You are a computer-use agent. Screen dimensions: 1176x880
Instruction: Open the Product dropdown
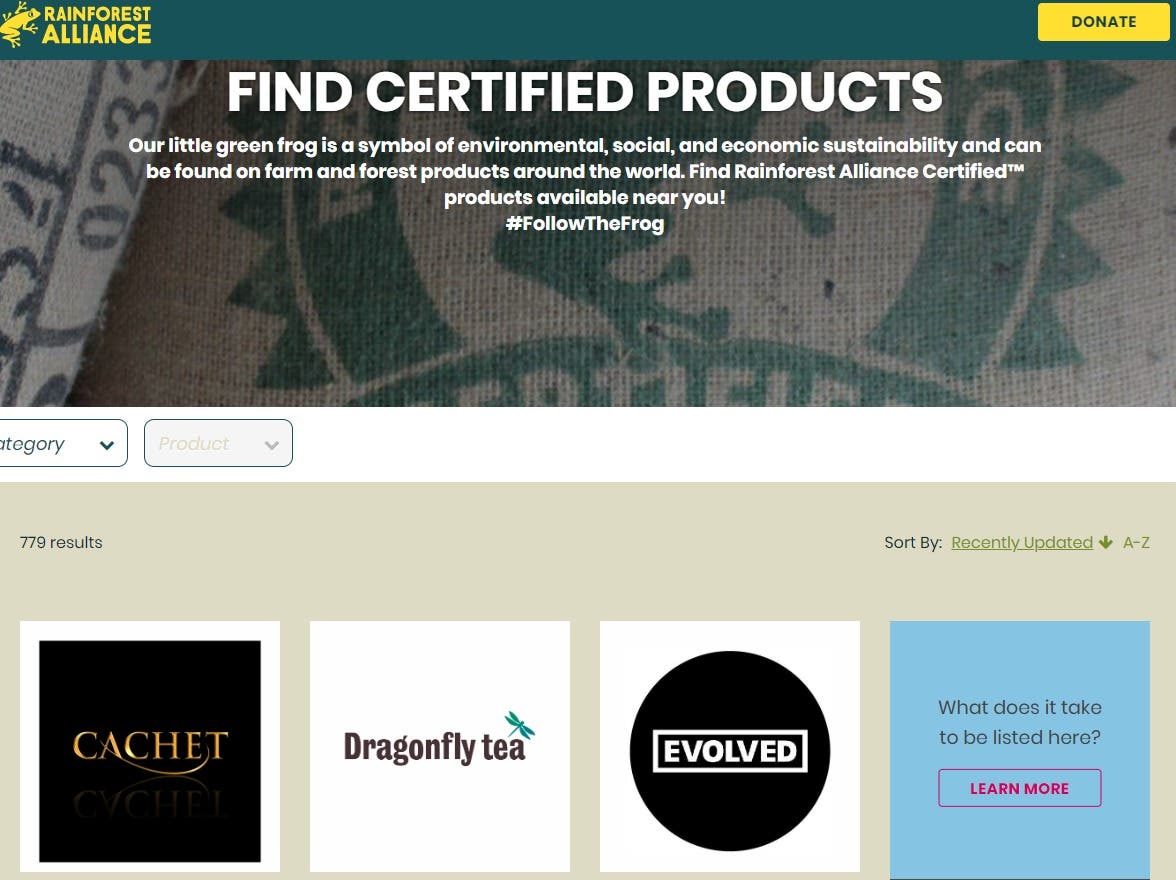click(218, 443)
